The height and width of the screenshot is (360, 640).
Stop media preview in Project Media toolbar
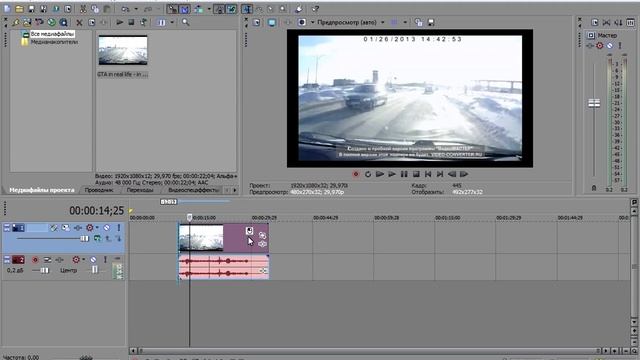click(131, 22)
